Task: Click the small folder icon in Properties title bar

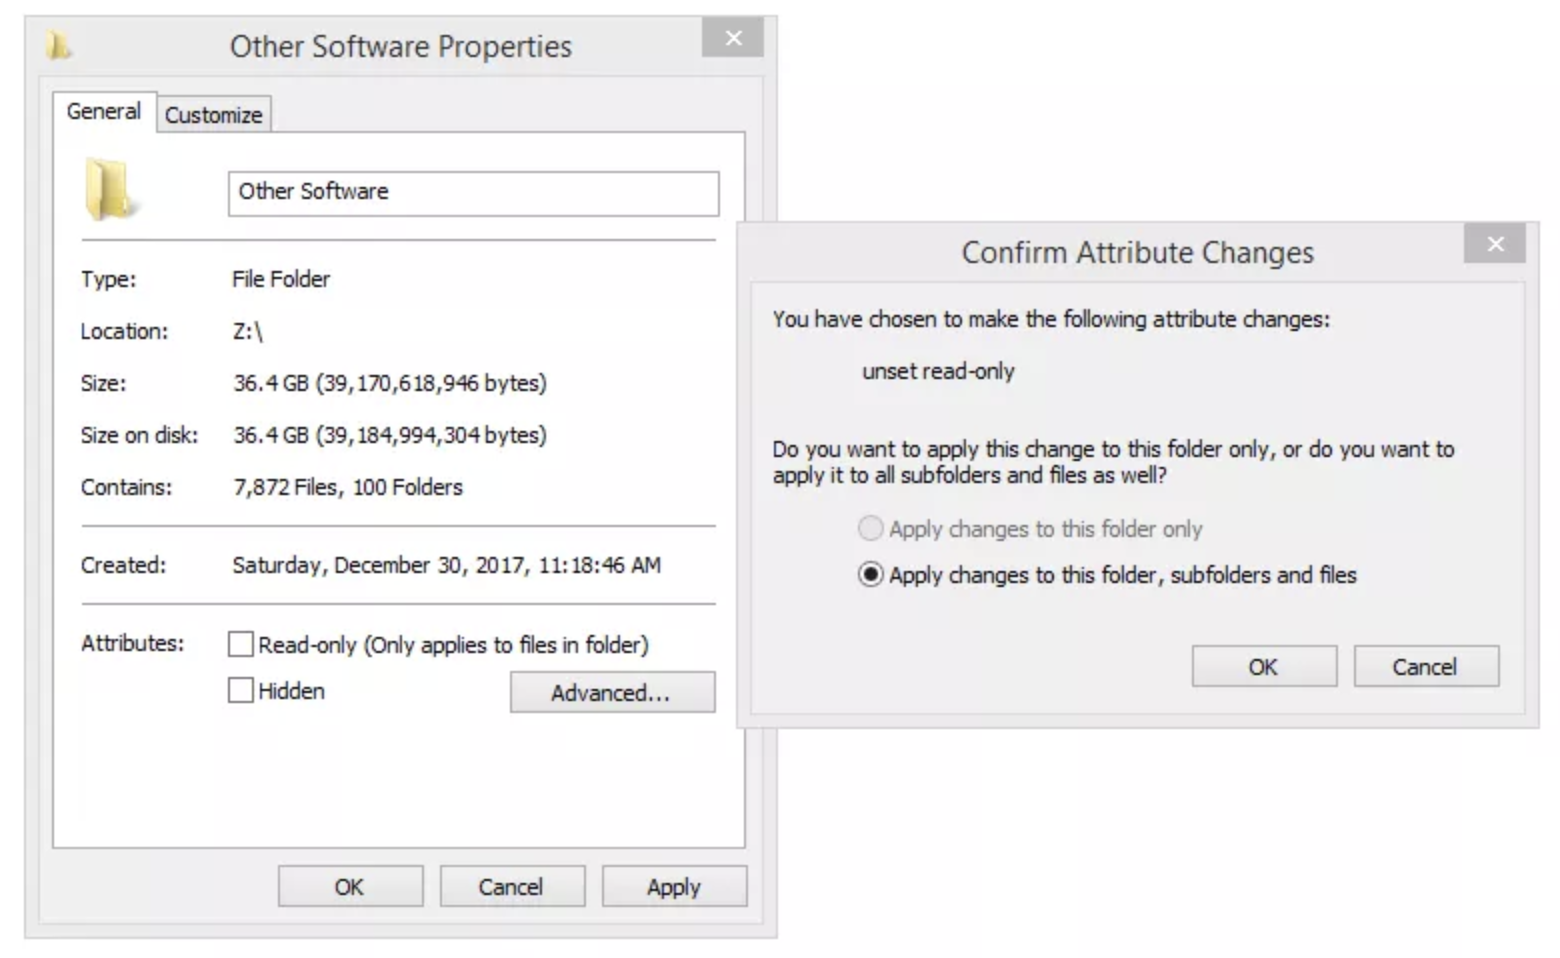Action: pyautogui.click(x=58, y=45)
